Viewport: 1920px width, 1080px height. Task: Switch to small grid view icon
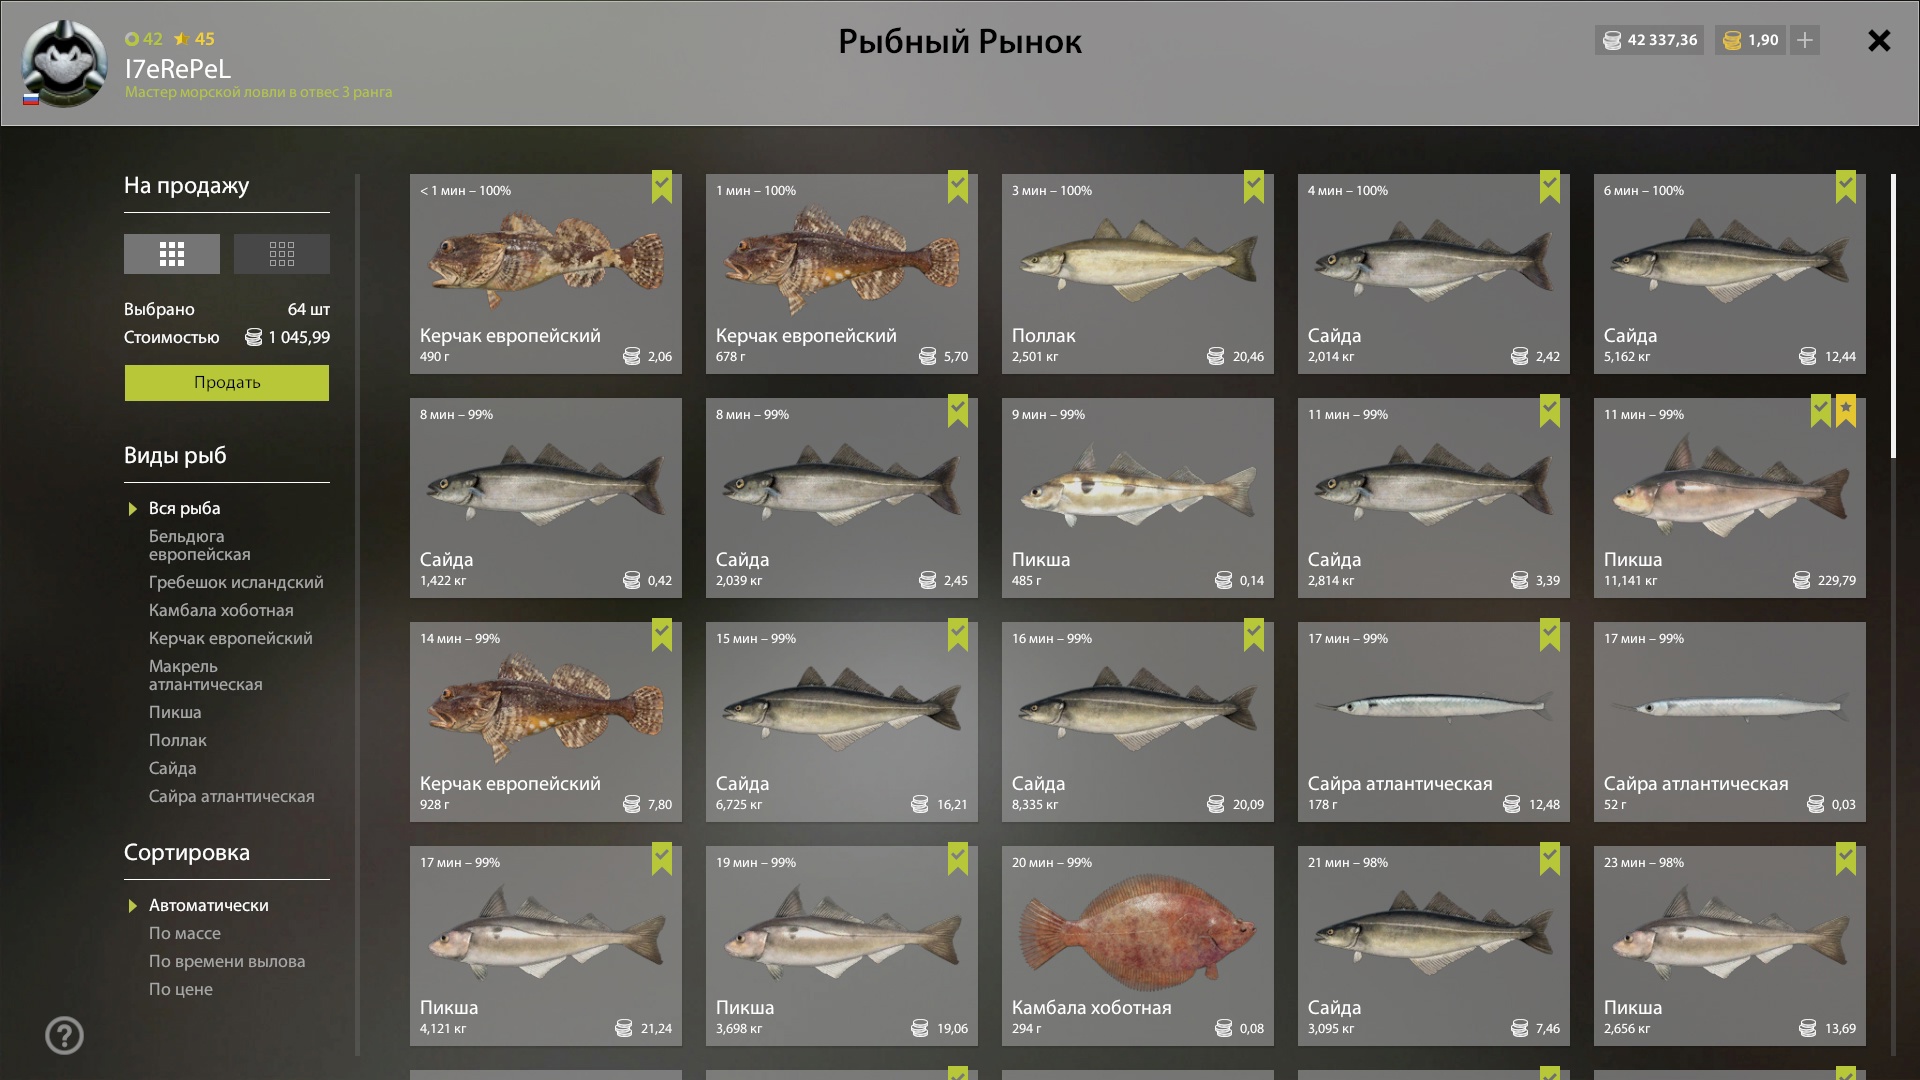[282, 254]
